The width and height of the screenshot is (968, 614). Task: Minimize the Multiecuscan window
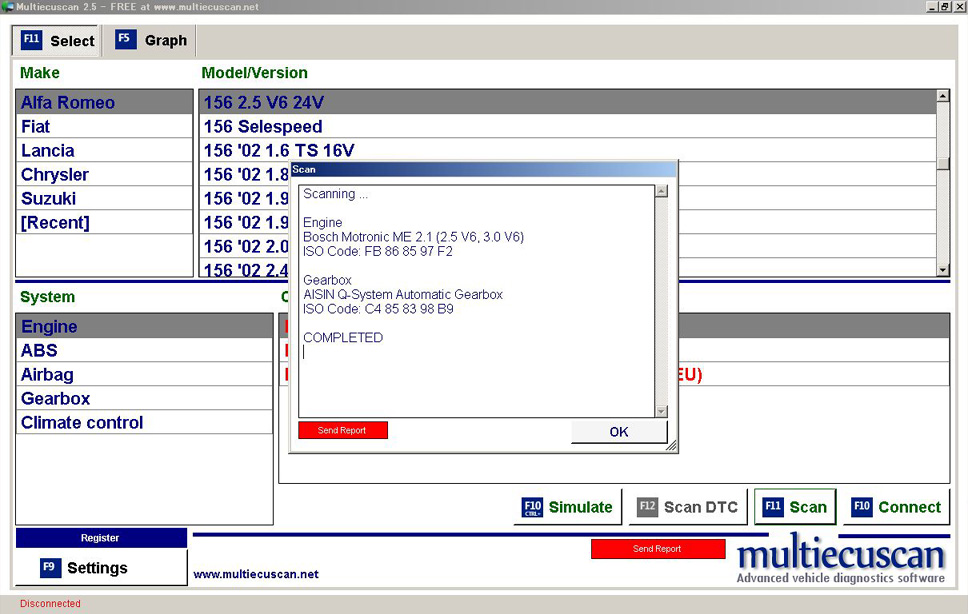click(932, 7)
